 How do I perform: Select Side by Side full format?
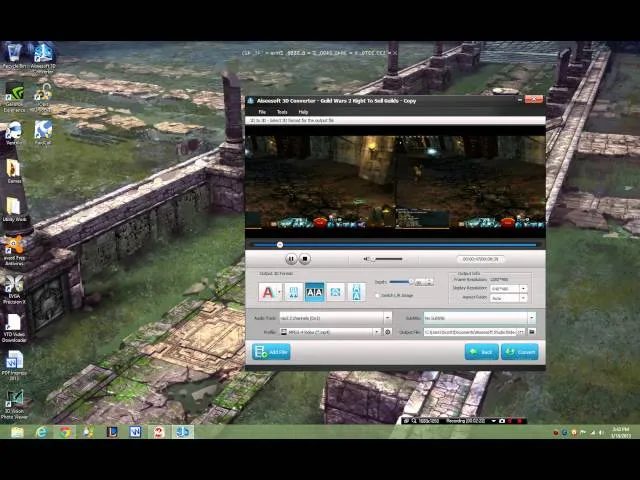(314, 292)
